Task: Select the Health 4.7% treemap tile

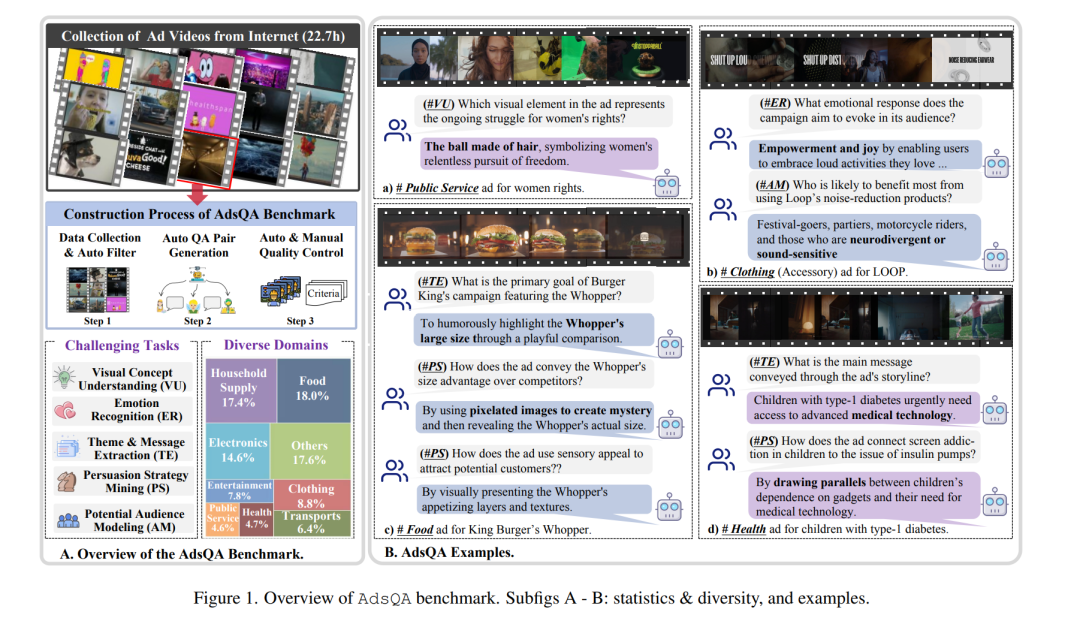Action: [256, 520]
